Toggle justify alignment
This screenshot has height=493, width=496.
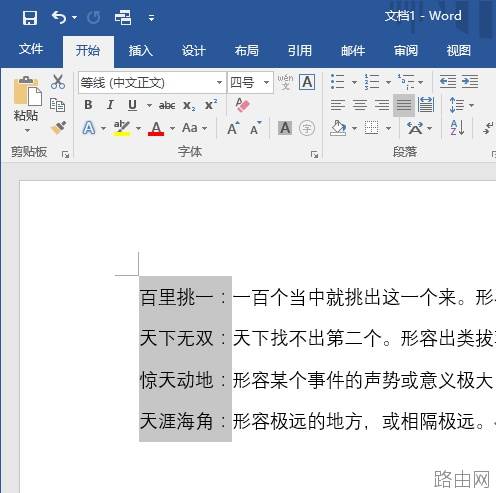pos(404,105)
